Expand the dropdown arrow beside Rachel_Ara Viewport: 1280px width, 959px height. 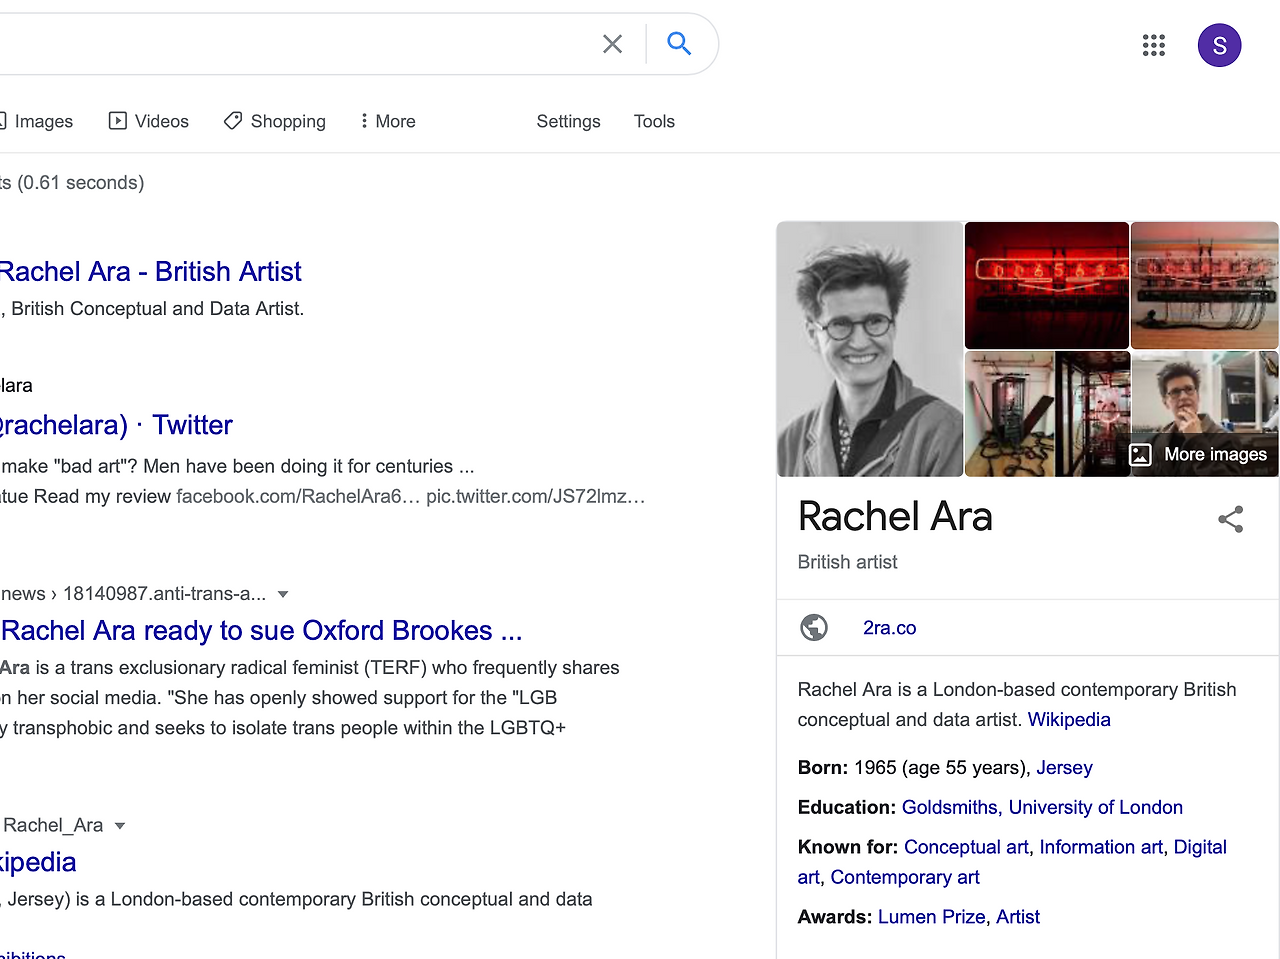pyautogui.click(x=120, y=826)
